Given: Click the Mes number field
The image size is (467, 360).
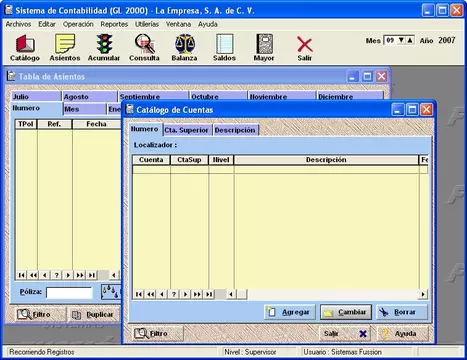Looking at the screenshot, I should click(390, 40).
